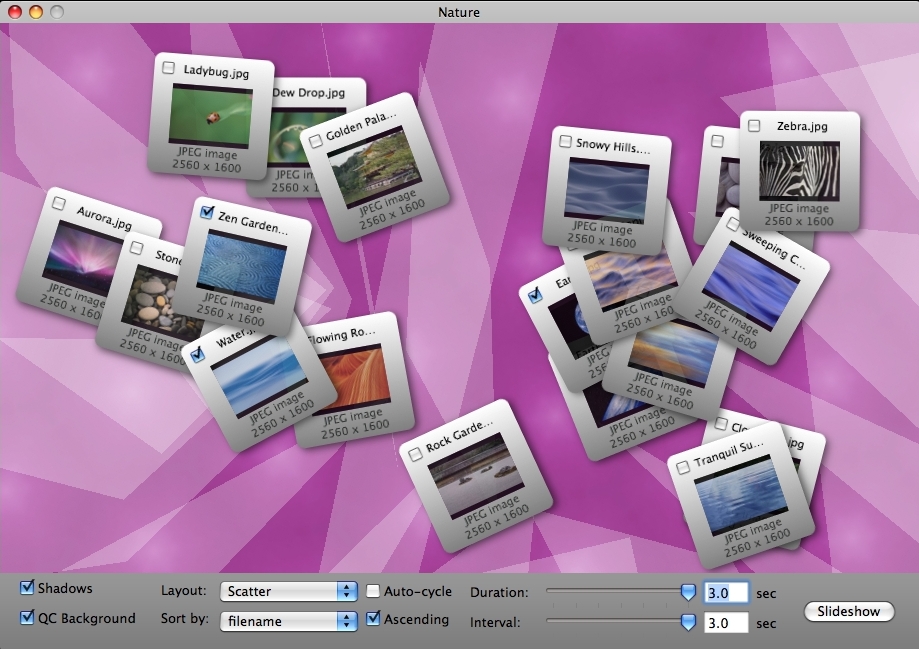The width and height of the screenshot is (919, 649).
Task: Start the Slideshow button
Action: (848, 611)
